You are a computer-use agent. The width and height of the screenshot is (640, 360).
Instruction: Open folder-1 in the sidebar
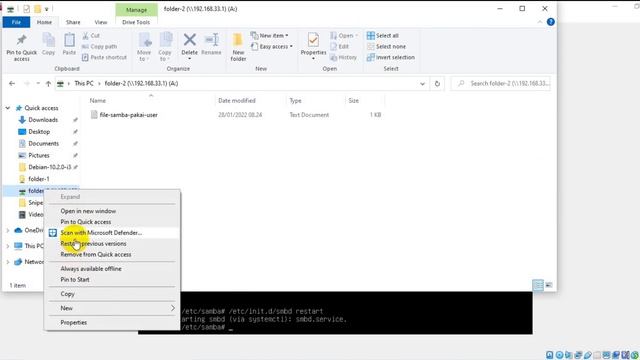(39, 179)
